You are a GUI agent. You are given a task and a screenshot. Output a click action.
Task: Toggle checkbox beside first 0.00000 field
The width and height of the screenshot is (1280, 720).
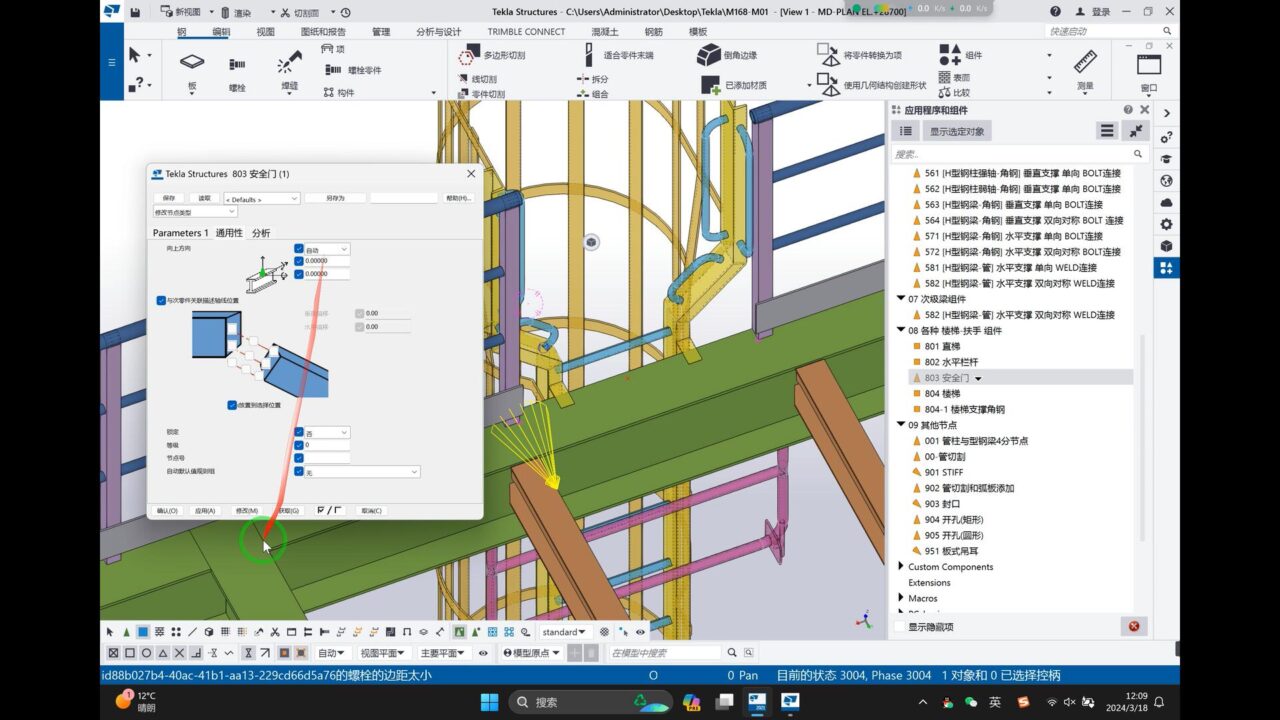[x=299, y=261]
